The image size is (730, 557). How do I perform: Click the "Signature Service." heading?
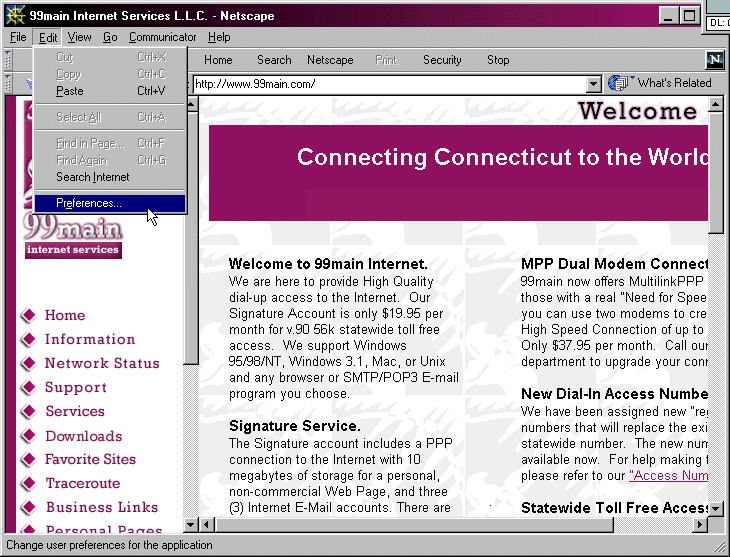coord(295,426)
